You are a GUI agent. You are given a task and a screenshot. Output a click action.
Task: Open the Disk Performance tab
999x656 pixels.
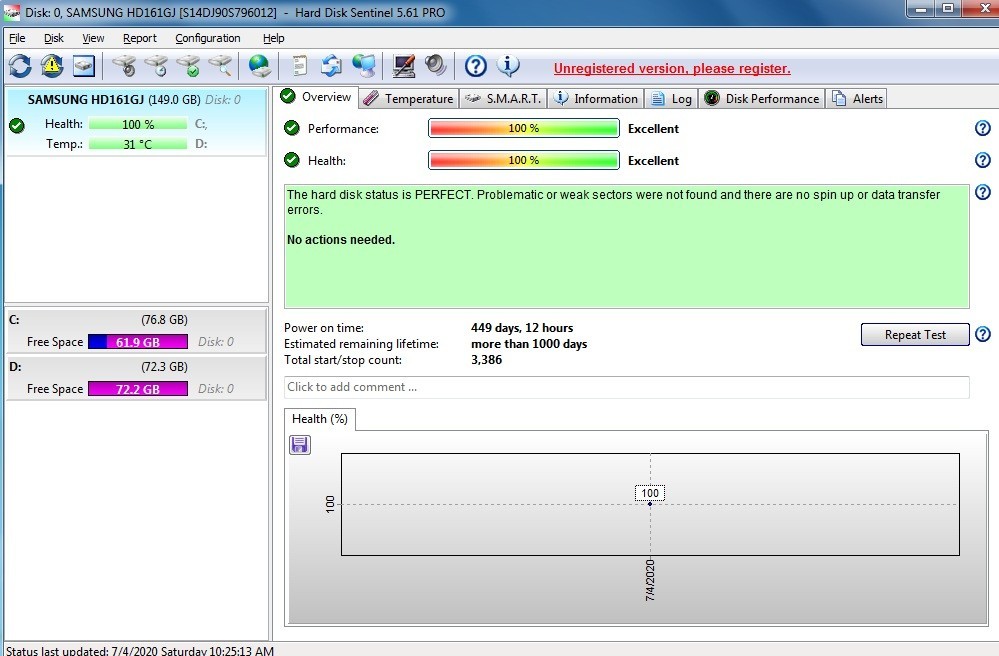tap(762, 98)
